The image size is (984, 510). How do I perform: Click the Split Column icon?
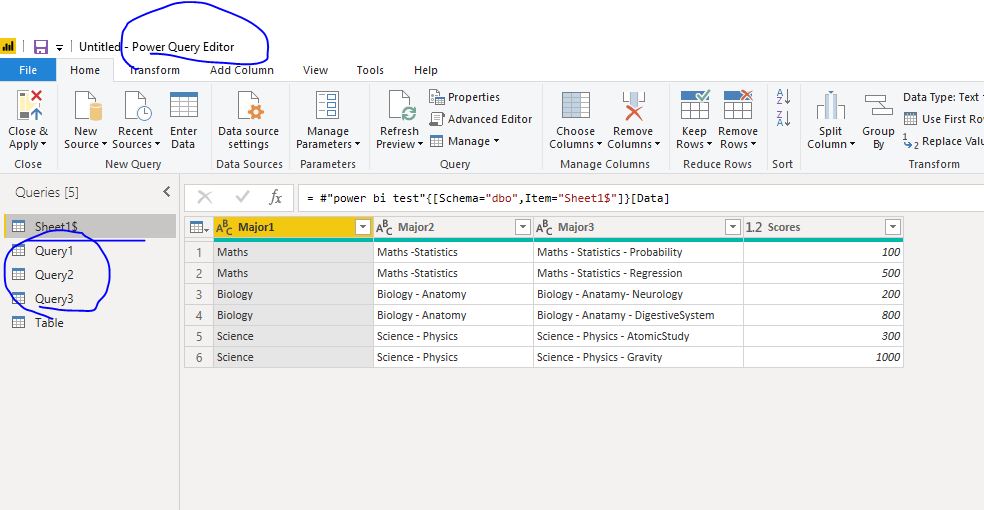830,105
